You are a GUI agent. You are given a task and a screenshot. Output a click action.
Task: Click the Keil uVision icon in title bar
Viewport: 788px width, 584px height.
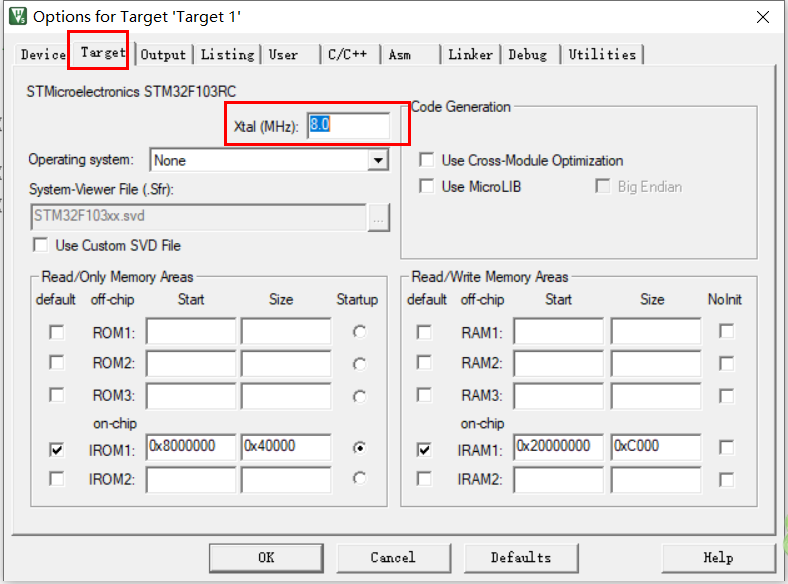click(18, 16)
